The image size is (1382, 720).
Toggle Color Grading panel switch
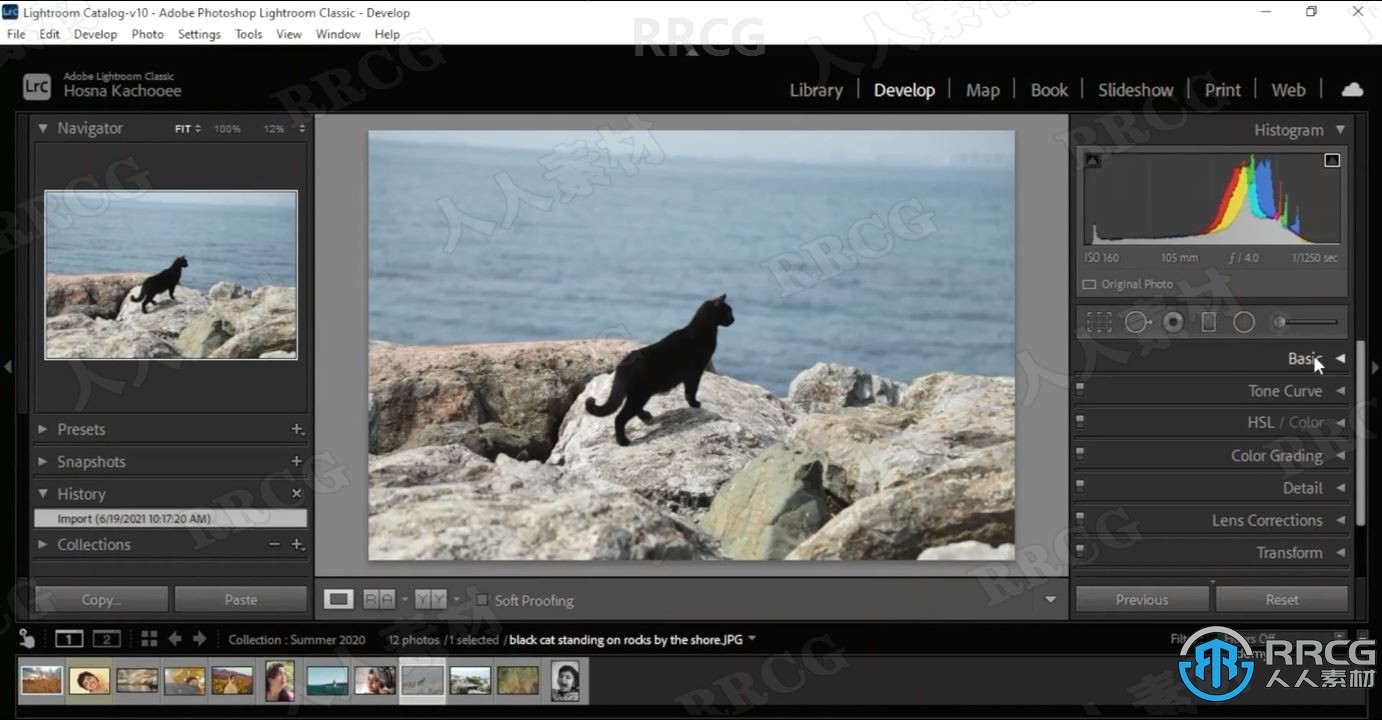pyautogui.click(x=1080, y=456)
